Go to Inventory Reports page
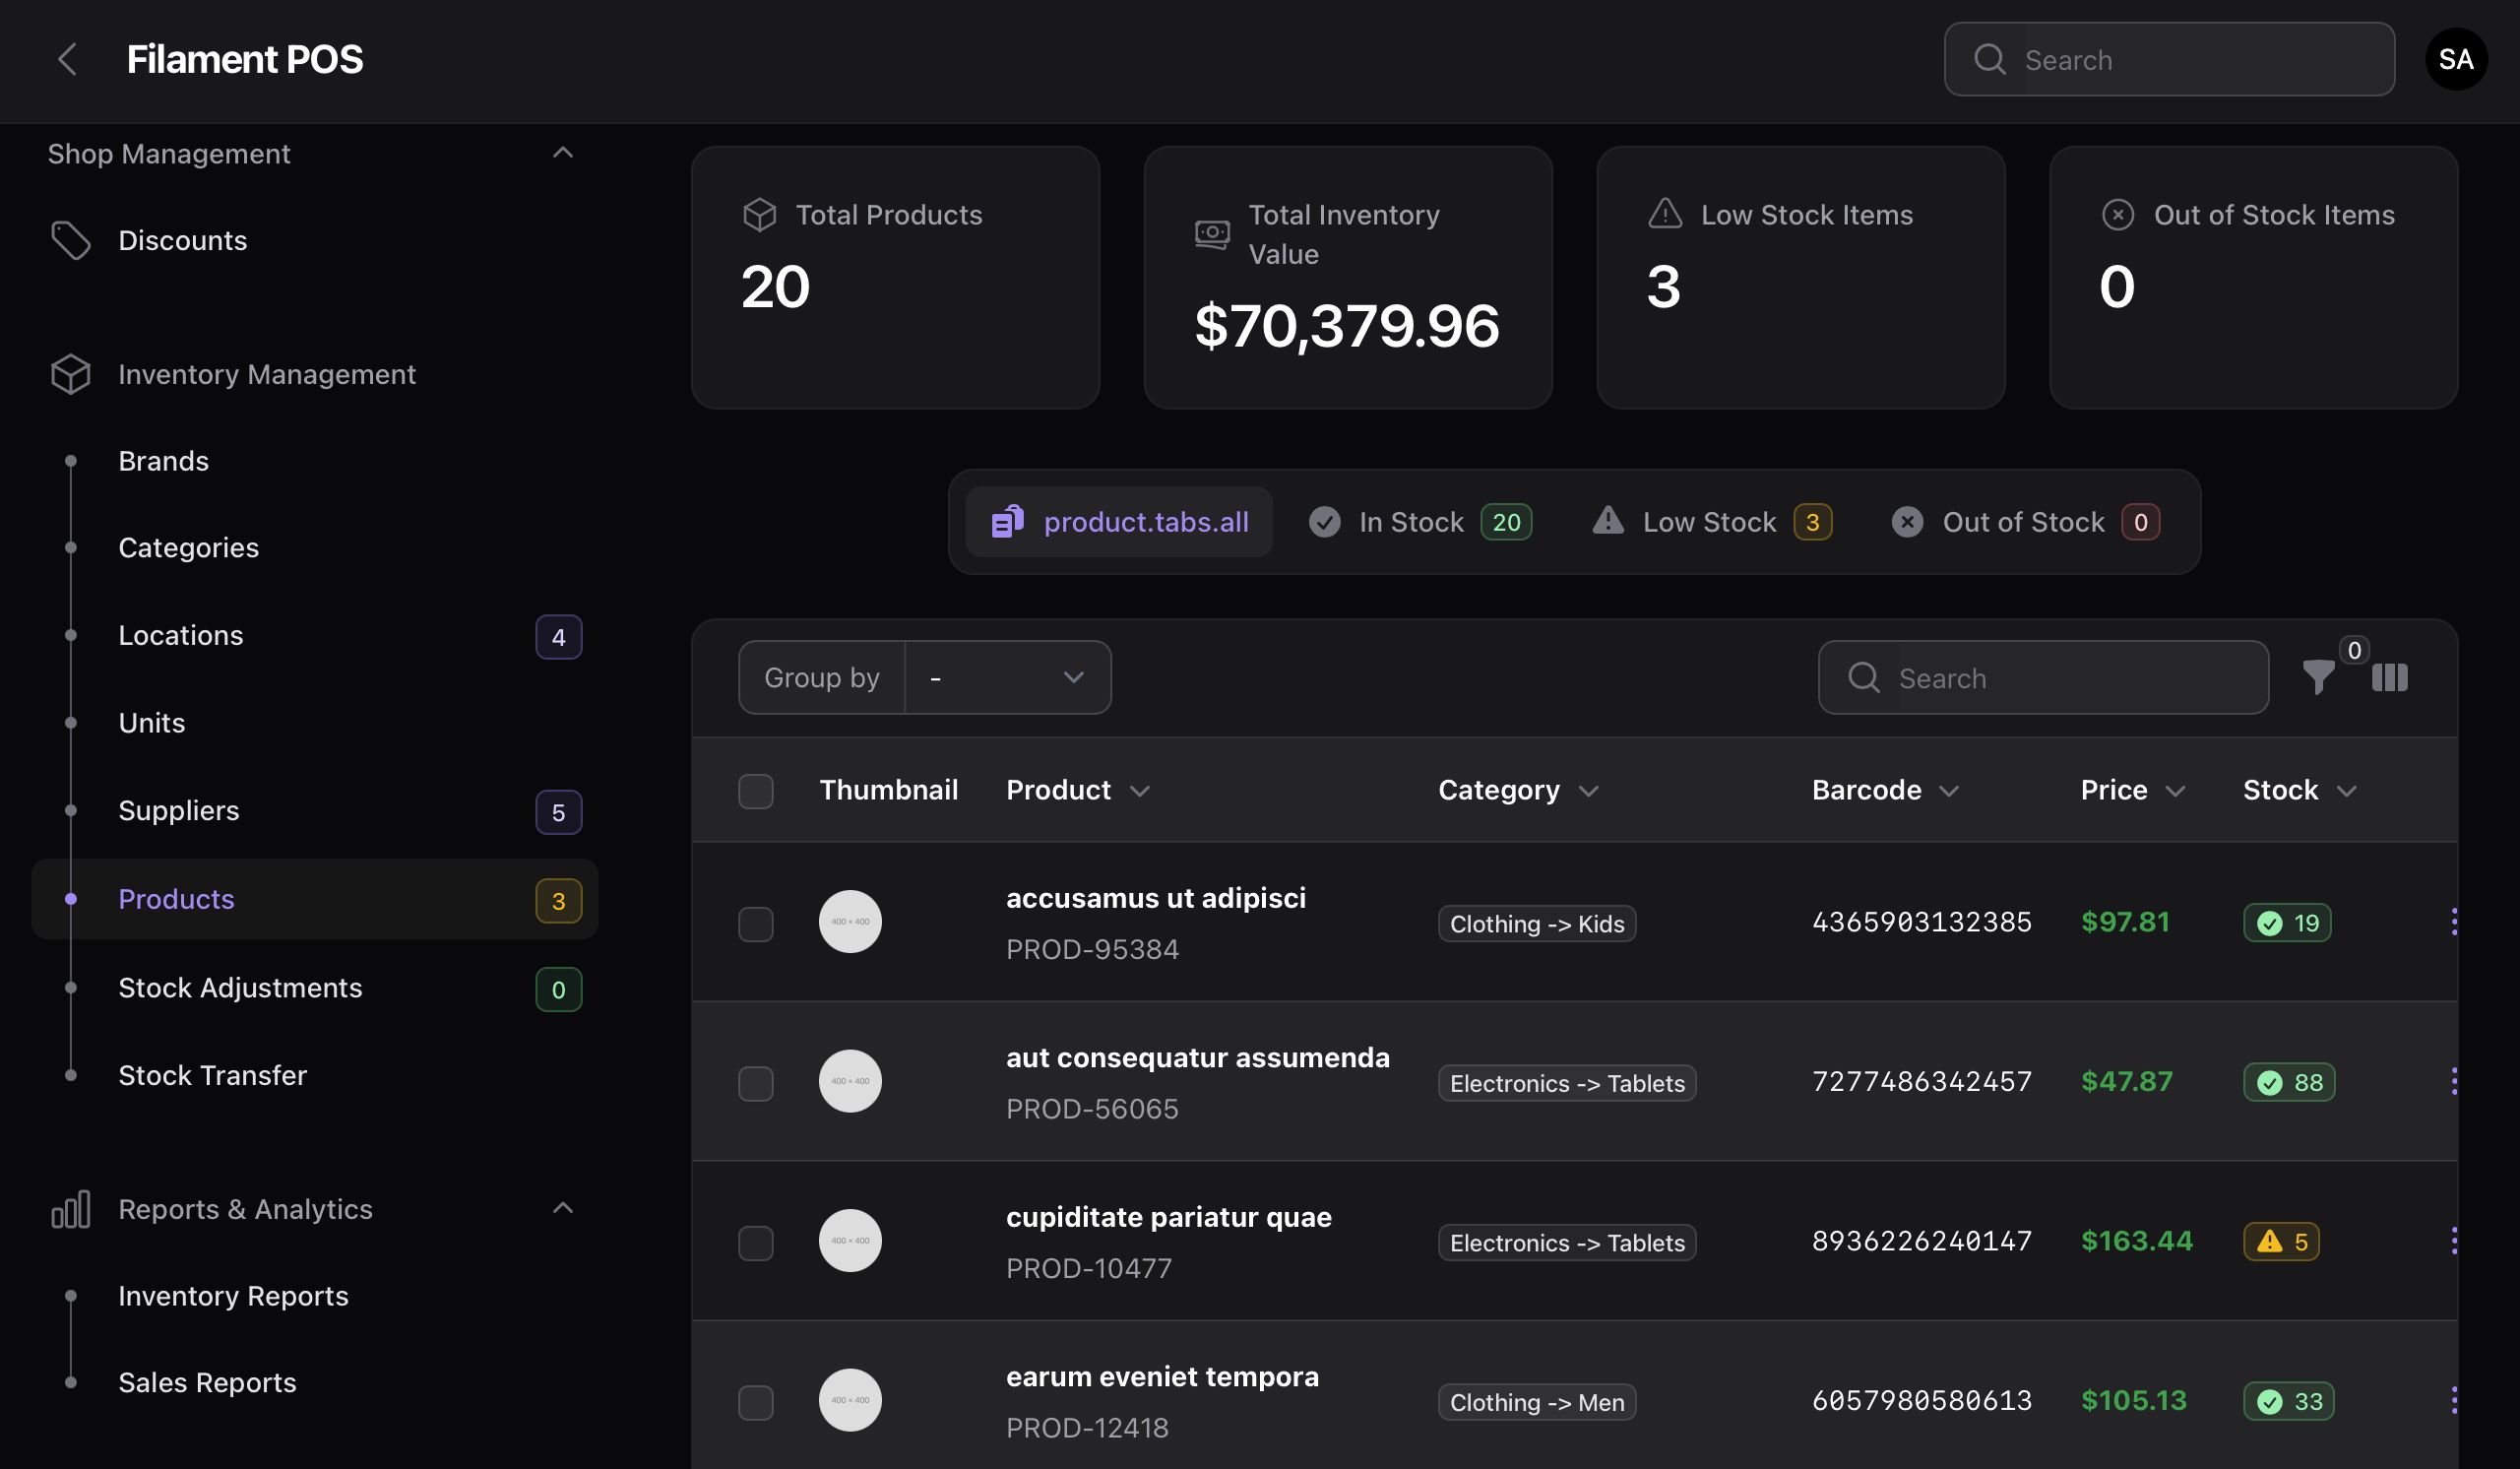Viewport: 2520px width, 1469px height. pos(233,1296)
